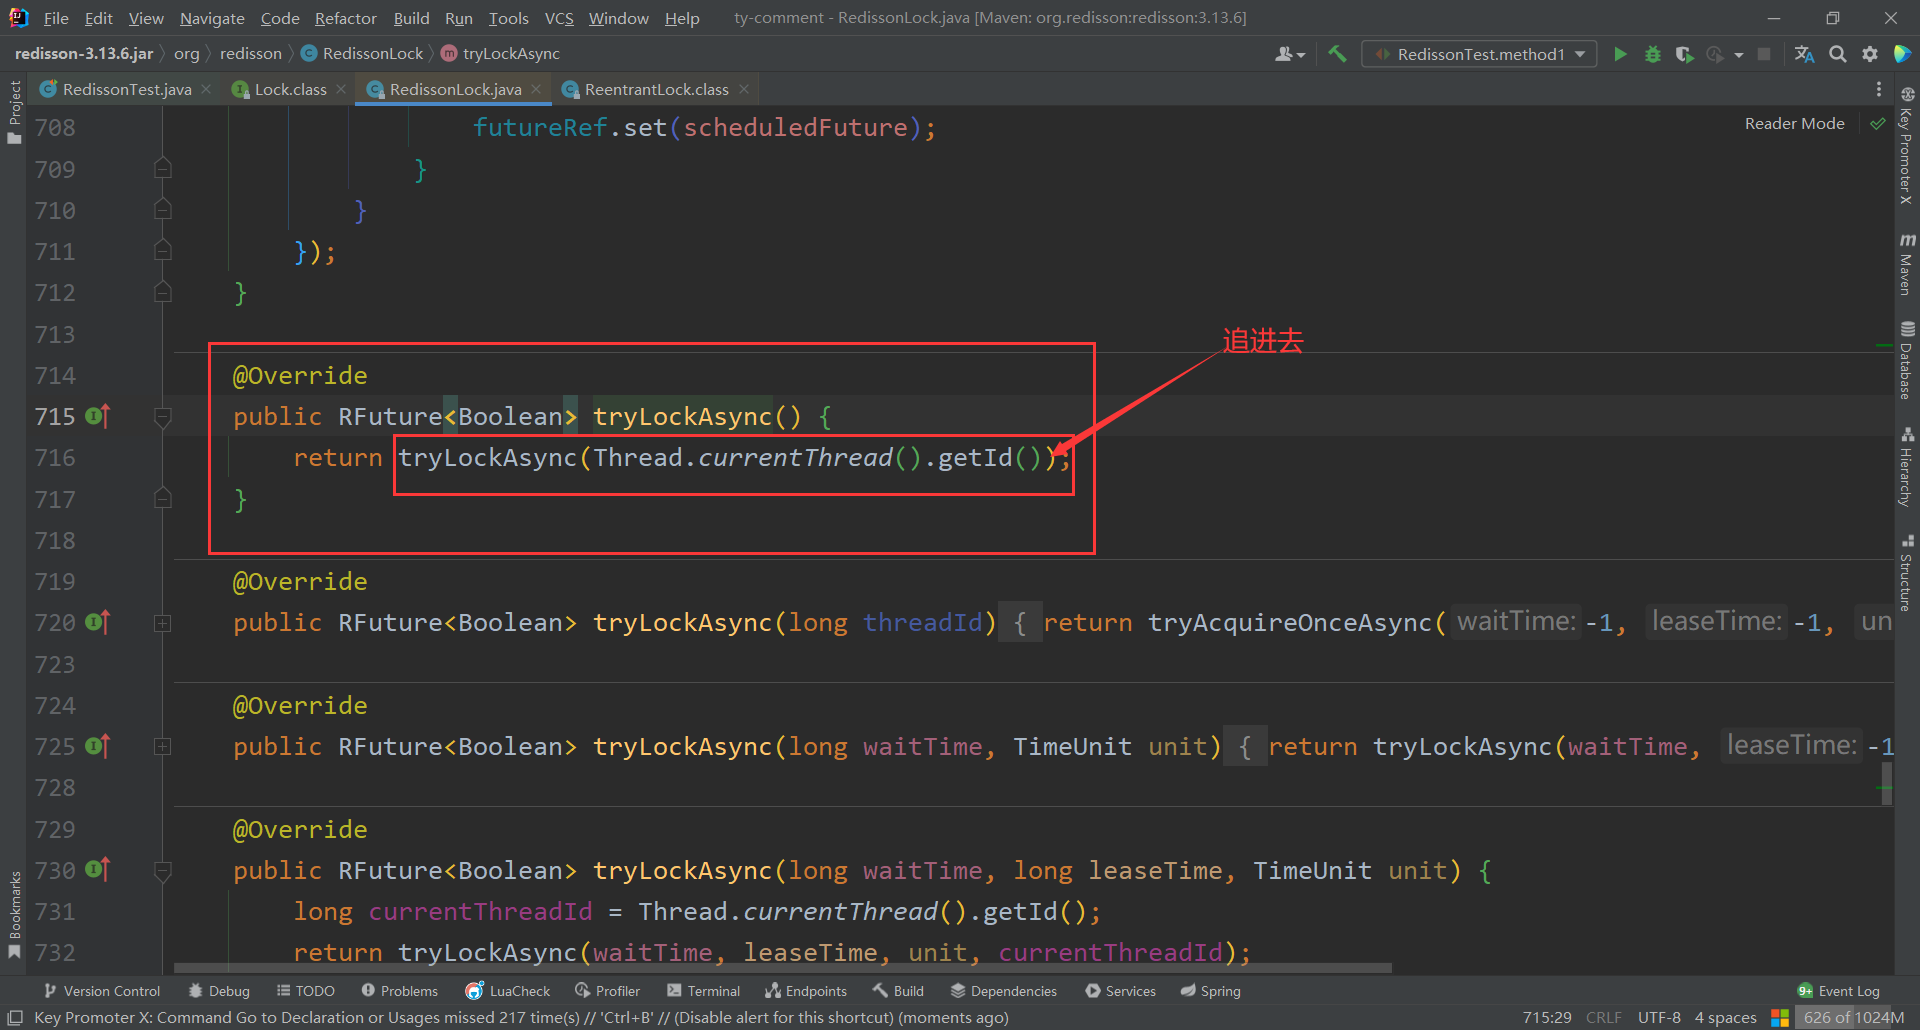Open the dropdown arrow next to profiler icon
The width and height of the screenshot is (1920, 1030).
pos(1739,55)
